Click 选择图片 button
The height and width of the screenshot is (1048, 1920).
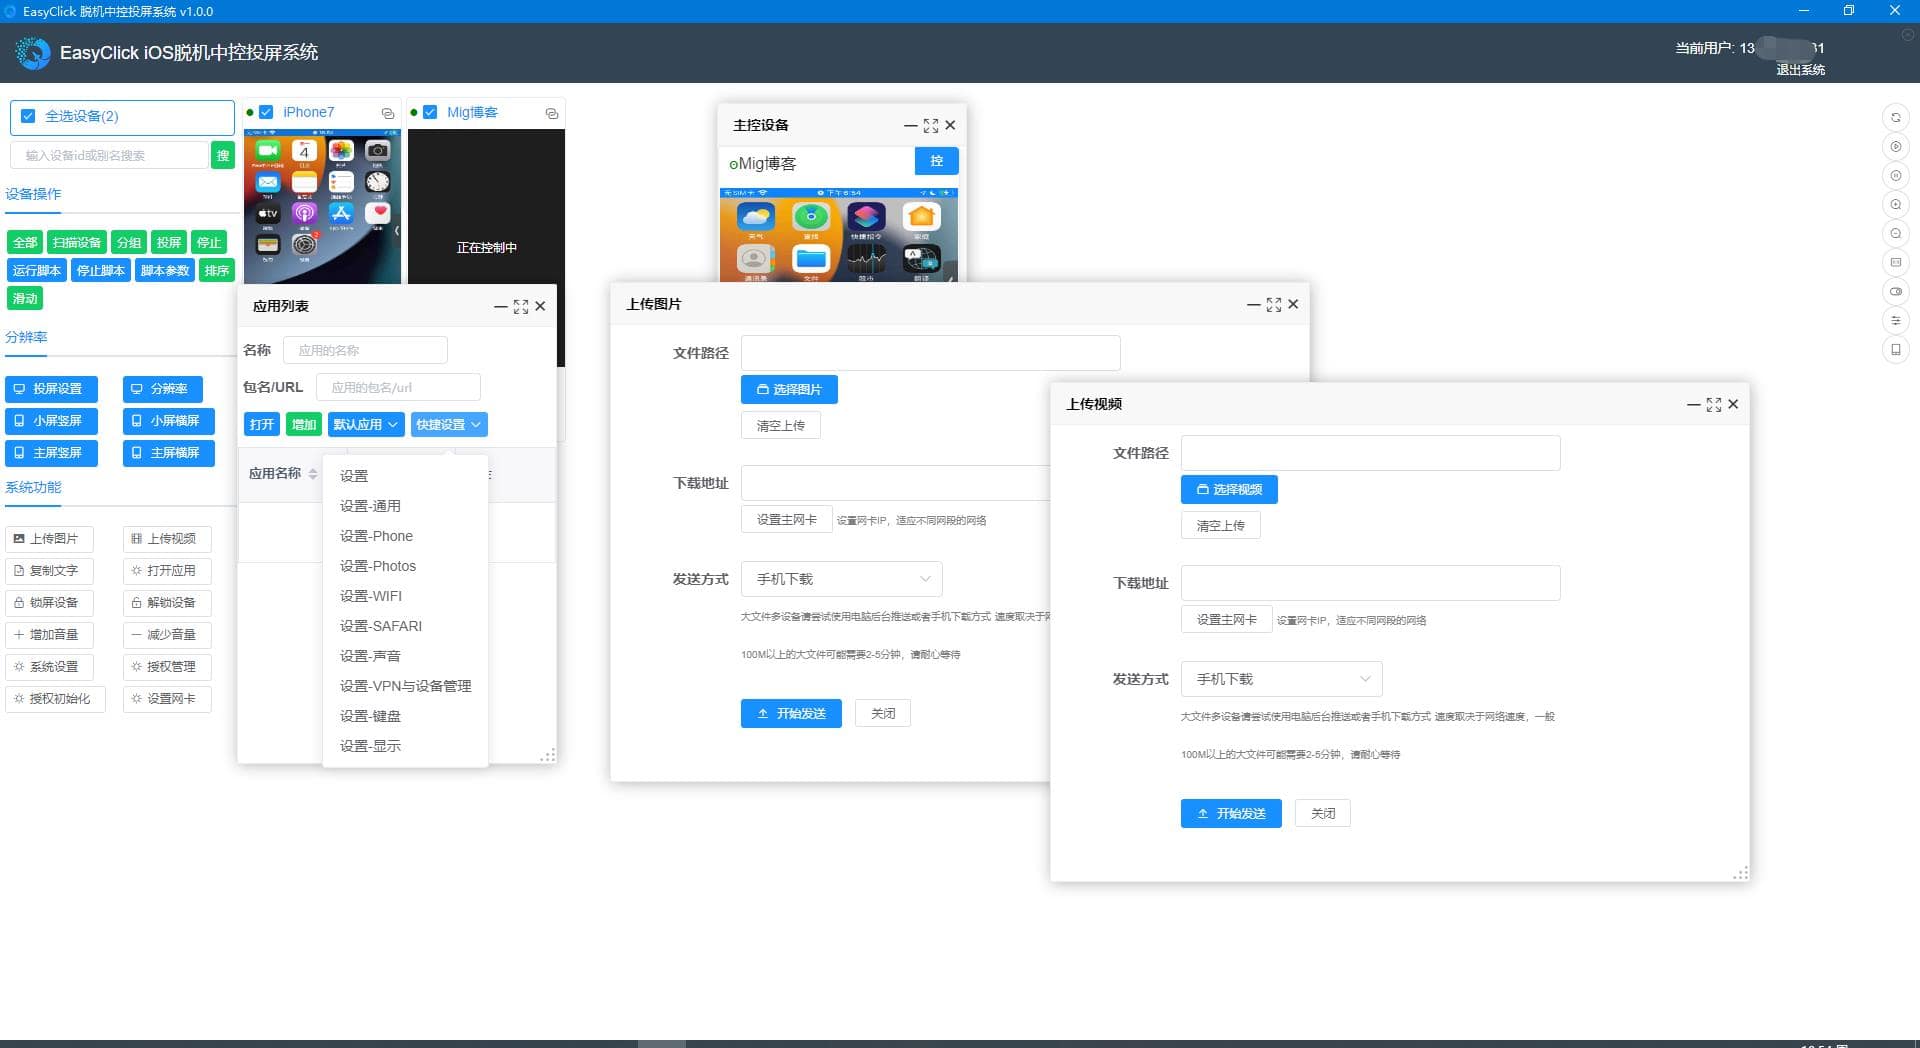point(789,390)
